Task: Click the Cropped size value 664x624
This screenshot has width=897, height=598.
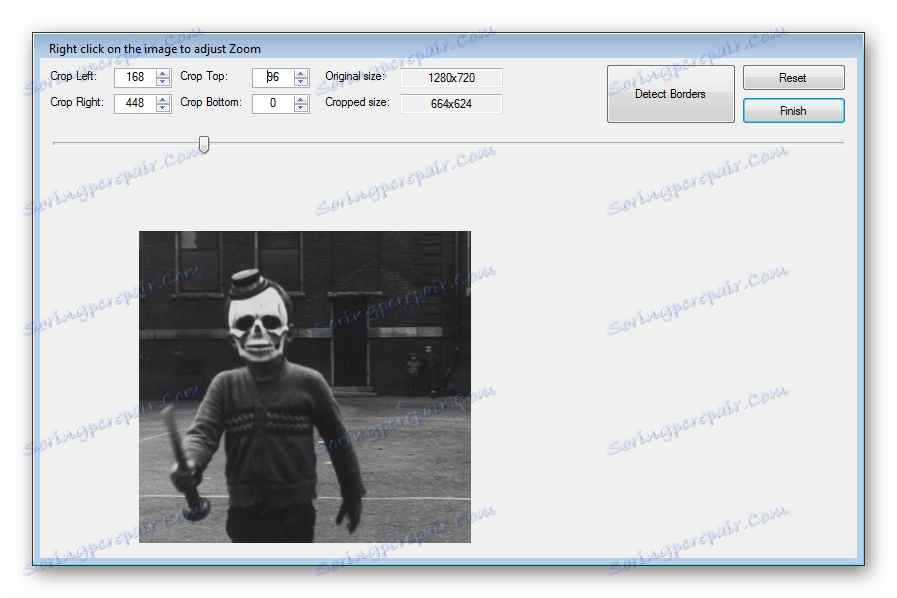Action: pos(451,104)
